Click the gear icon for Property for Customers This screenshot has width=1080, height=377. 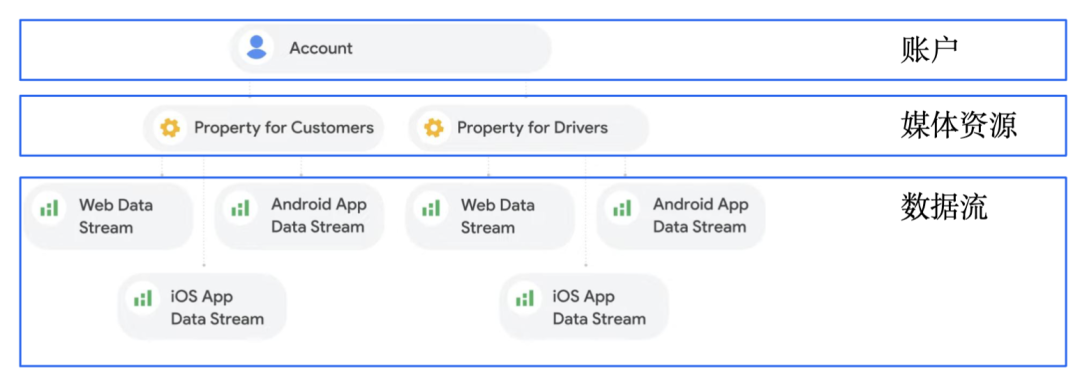pyautogui.click(x=169, y=128)
